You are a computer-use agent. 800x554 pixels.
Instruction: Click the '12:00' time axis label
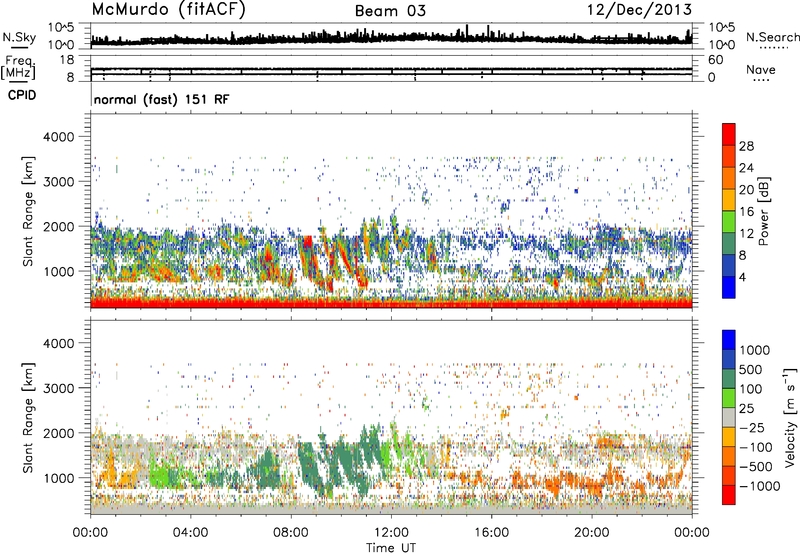pos(391,533)
